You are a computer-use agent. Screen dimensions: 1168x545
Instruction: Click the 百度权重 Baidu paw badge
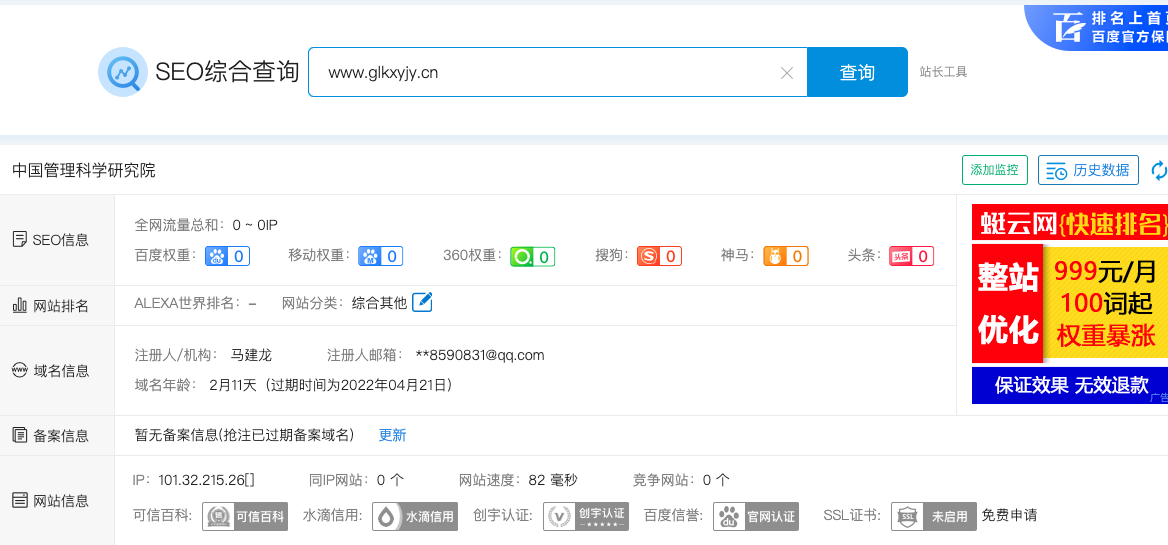(x=227, y=257)
